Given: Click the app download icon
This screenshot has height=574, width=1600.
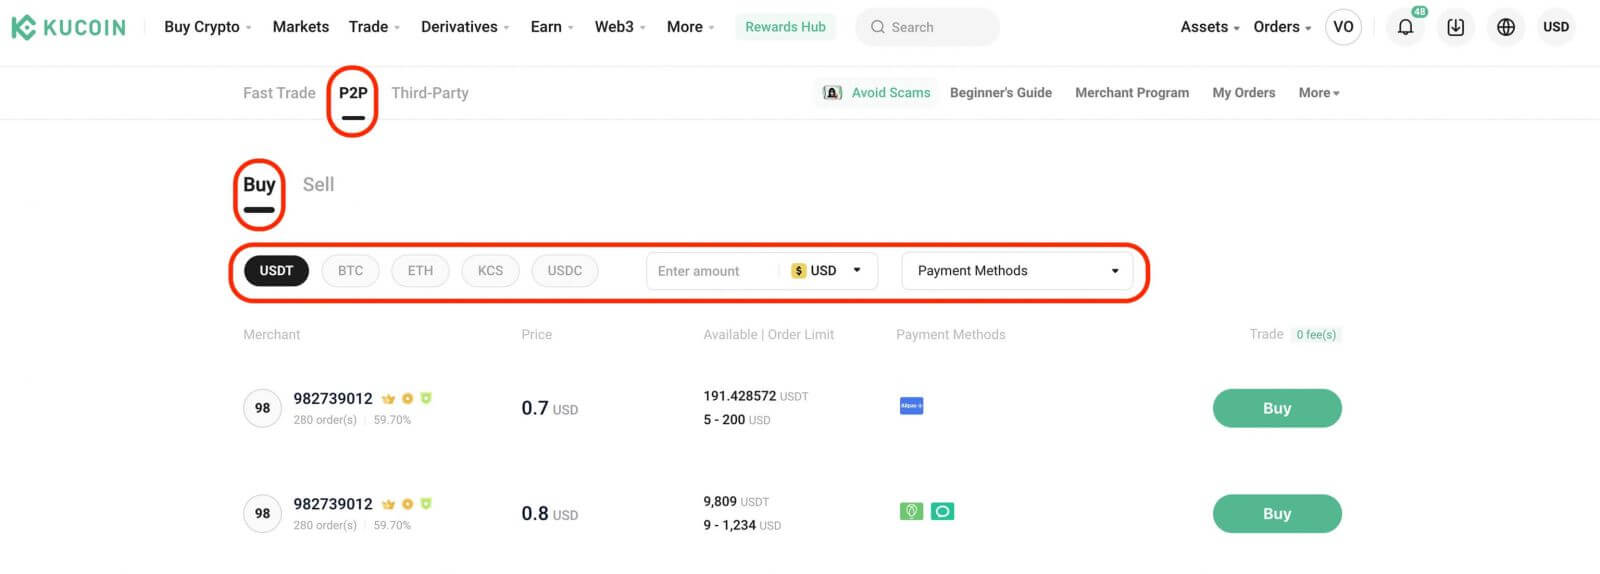Looking at the screenshot, I should click(x=1455, y=27).
